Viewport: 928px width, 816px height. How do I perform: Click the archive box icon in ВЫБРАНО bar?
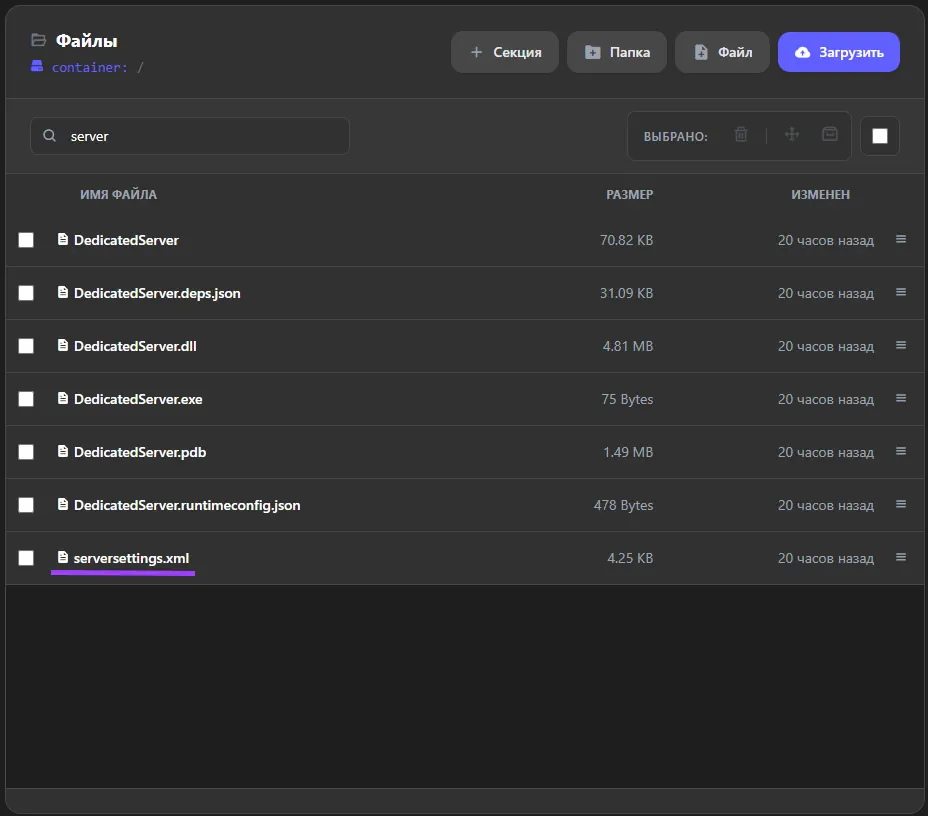point(830,134)
